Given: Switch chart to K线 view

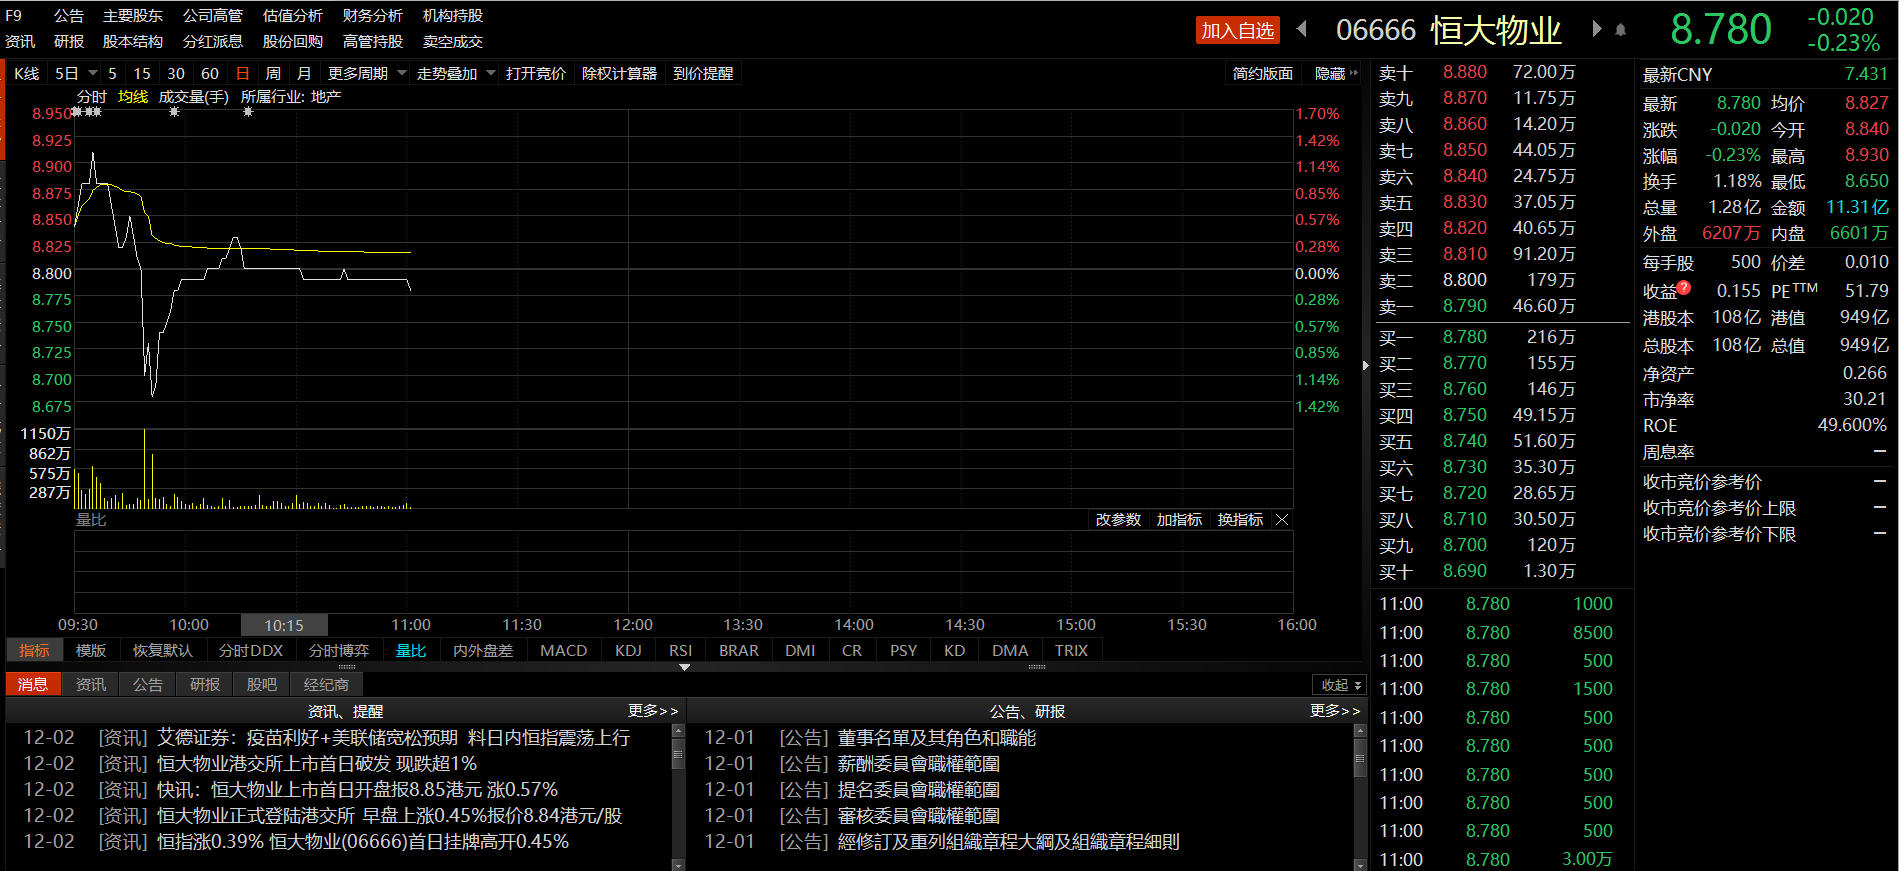Looking at the screenshot, I should click(27, 74).
